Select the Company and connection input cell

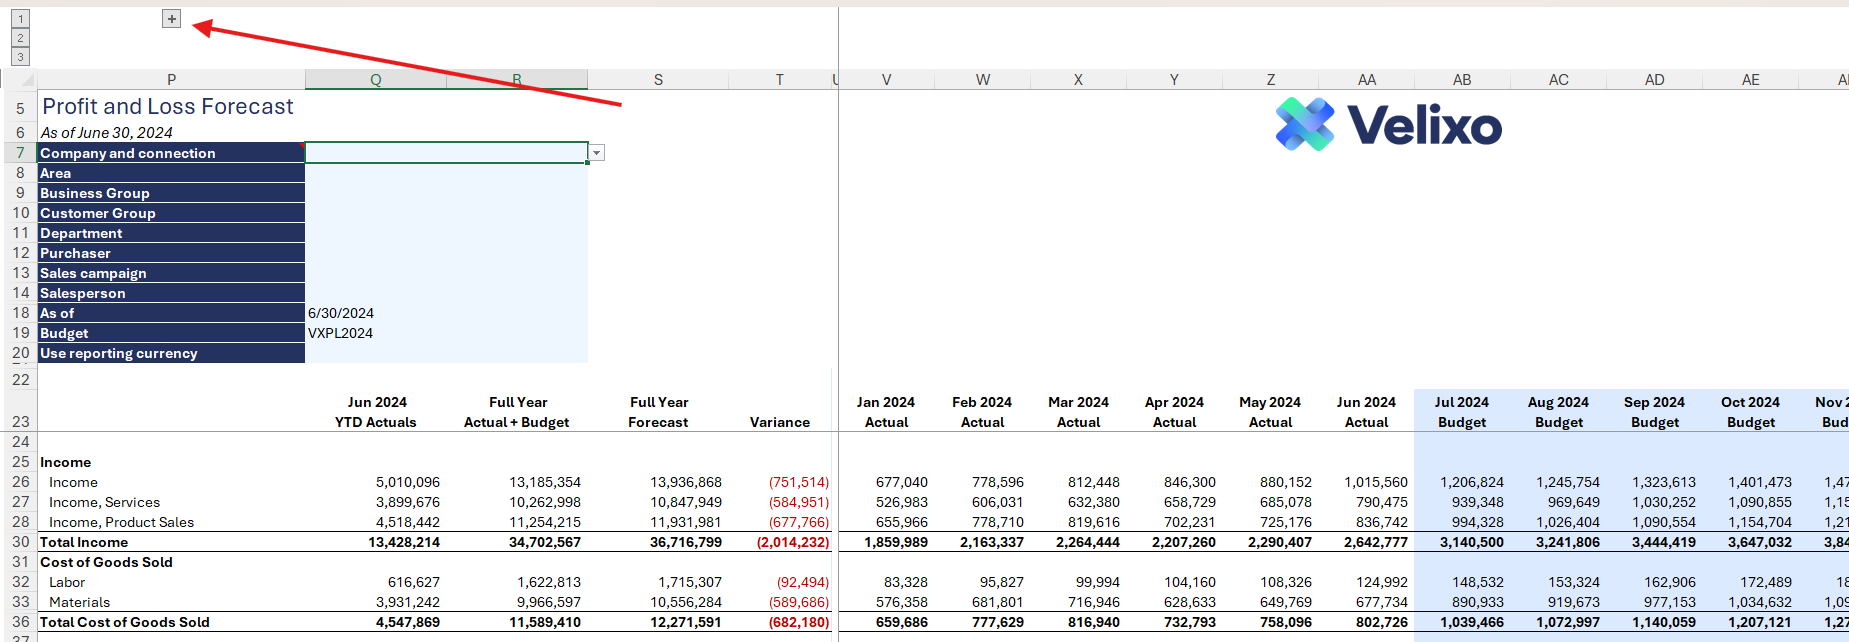tap(445, 153)
